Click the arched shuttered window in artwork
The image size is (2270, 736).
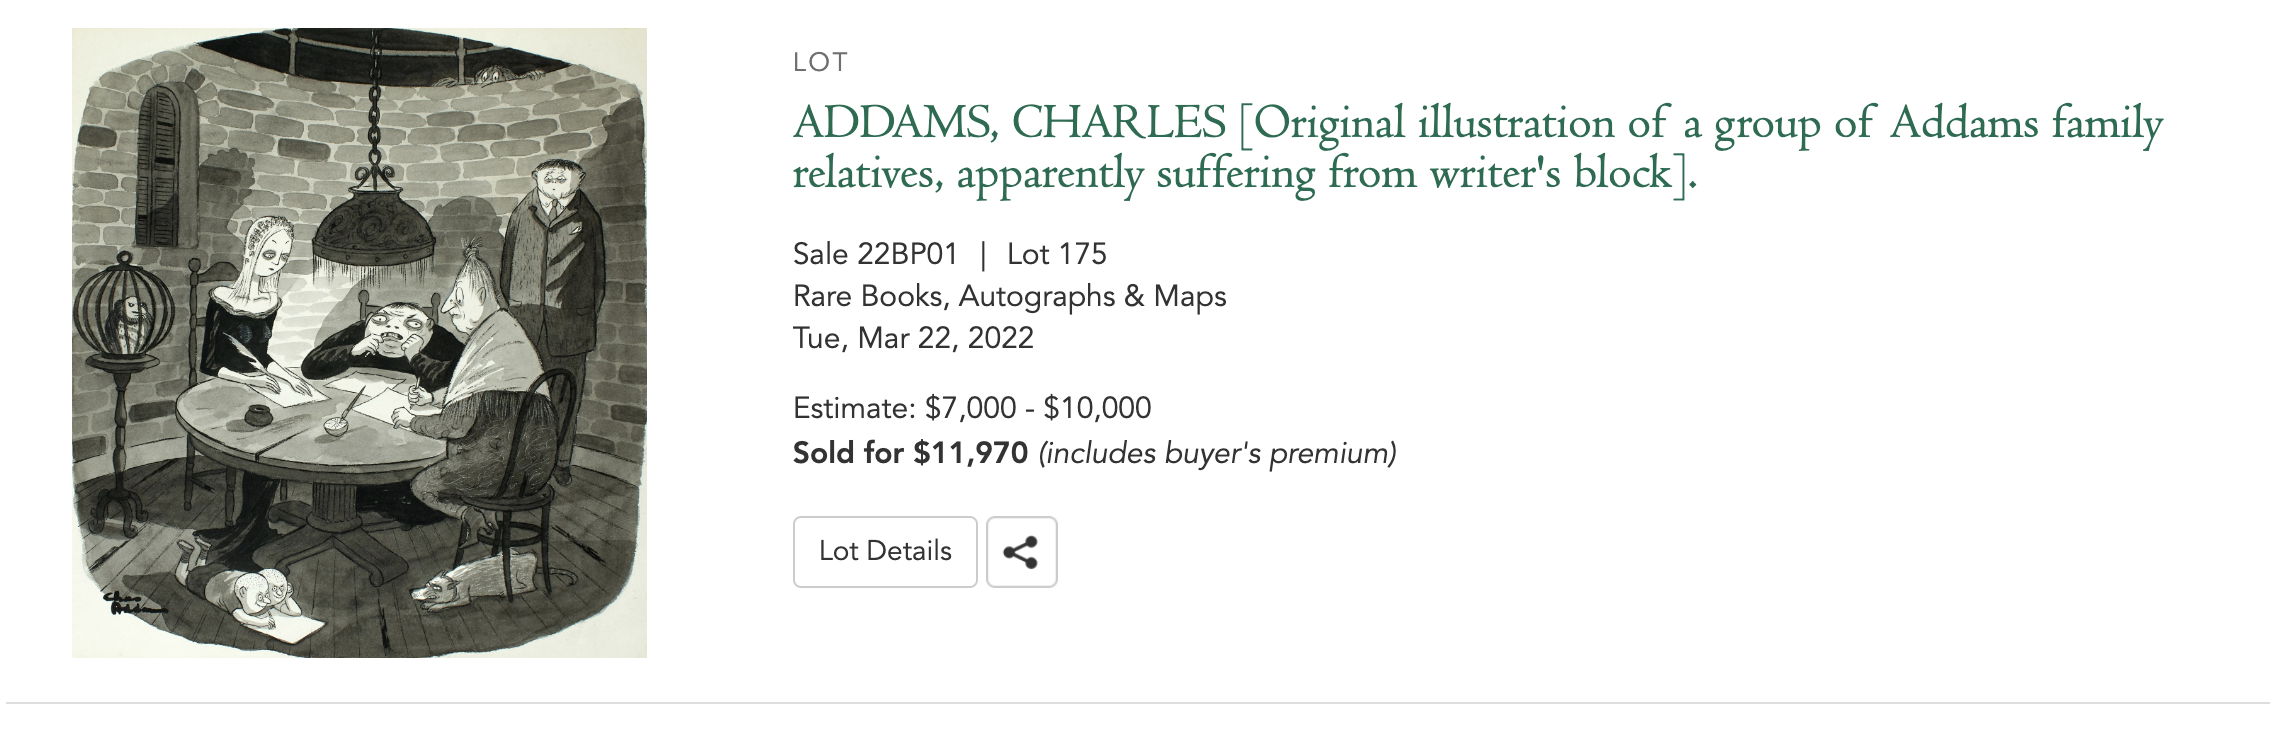[x=168, y=165]
